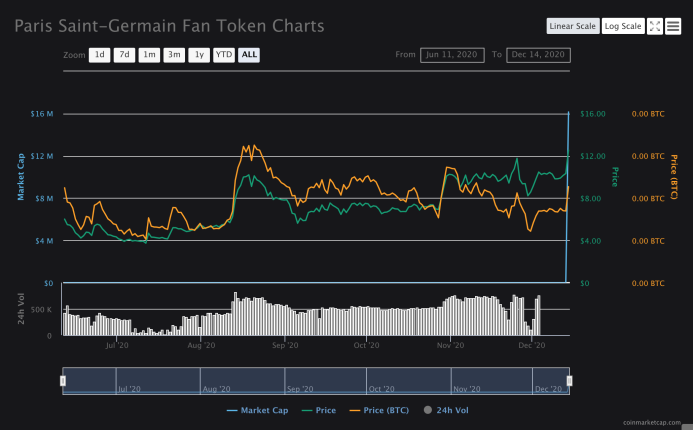Click the Paris Saint-Germain Fan Token Charts title

click(169, 26)
